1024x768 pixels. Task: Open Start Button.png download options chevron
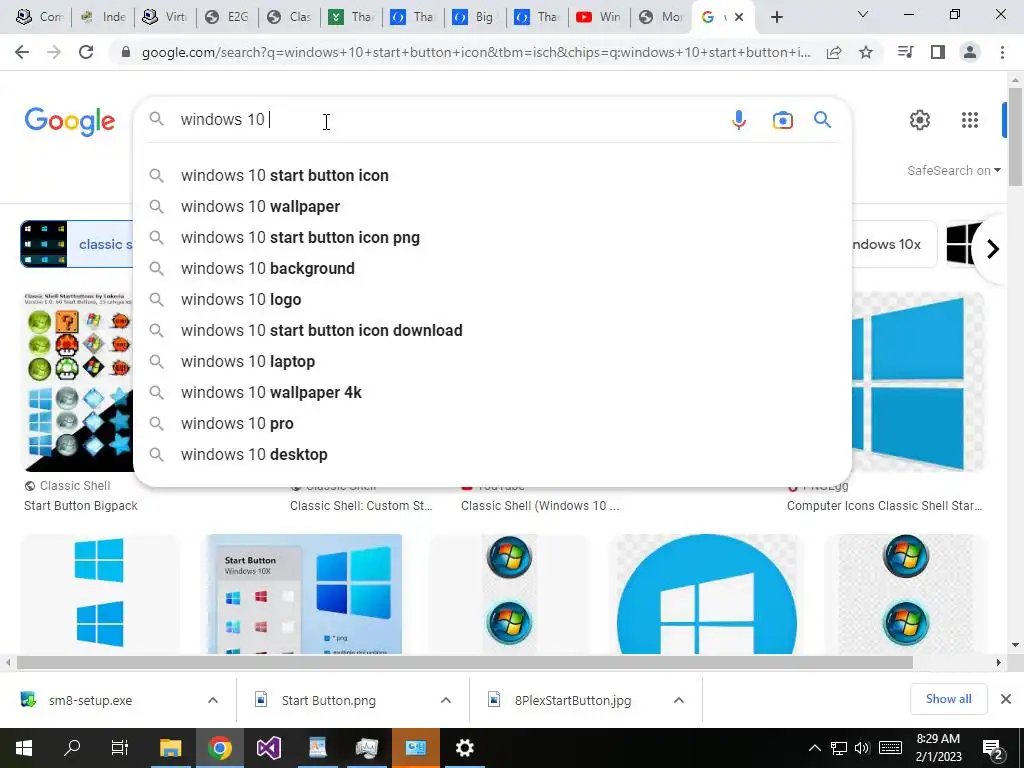click(x=446, y=700)
